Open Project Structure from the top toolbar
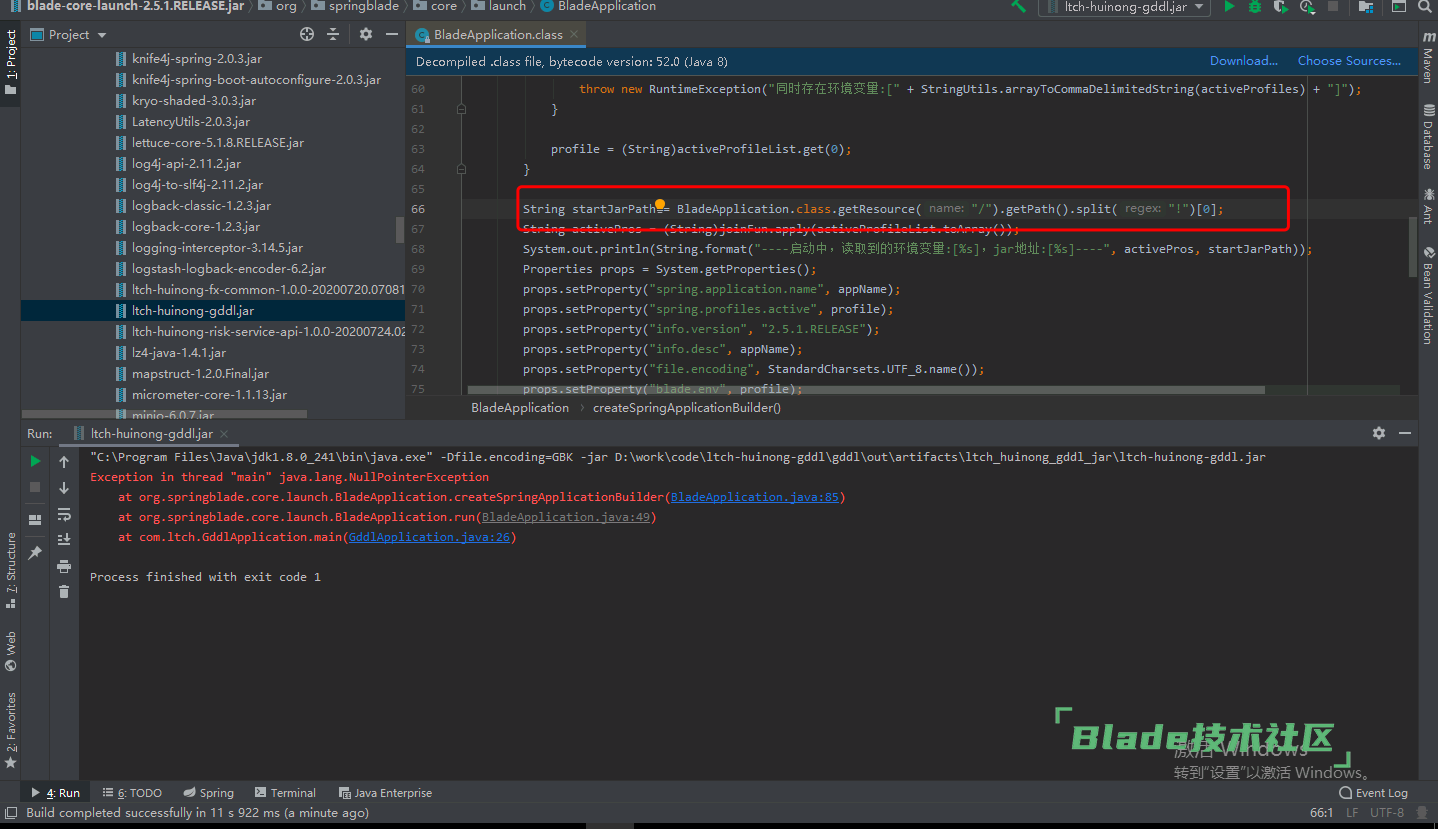 pyautogui.click(x=1367, y=6)
